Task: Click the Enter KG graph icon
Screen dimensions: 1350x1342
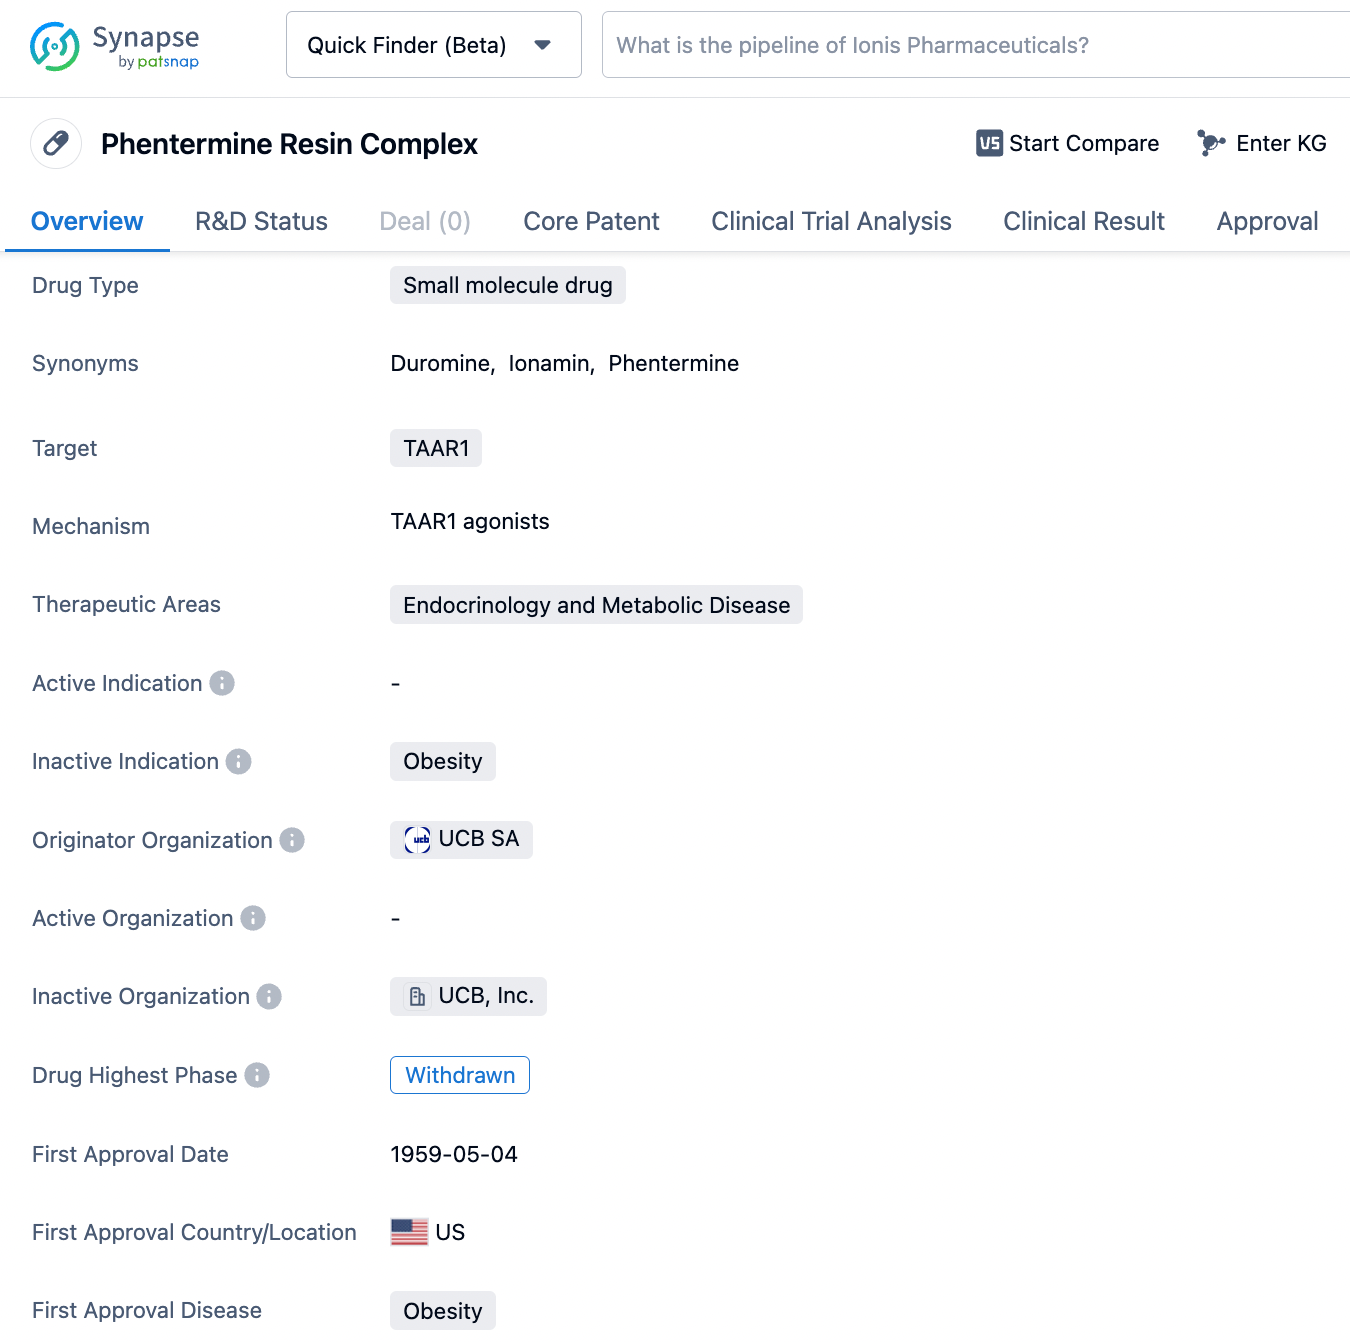Action: coord(1211,144)
